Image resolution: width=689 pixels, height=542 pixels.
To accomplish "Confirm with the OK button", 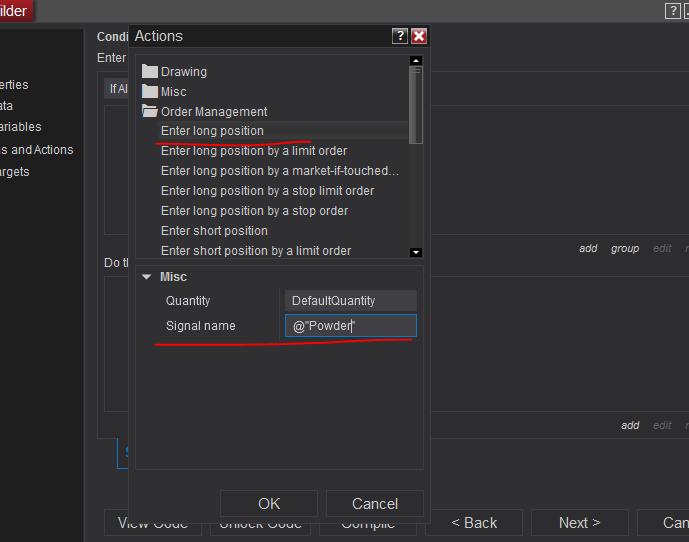I will coord(269,504).
